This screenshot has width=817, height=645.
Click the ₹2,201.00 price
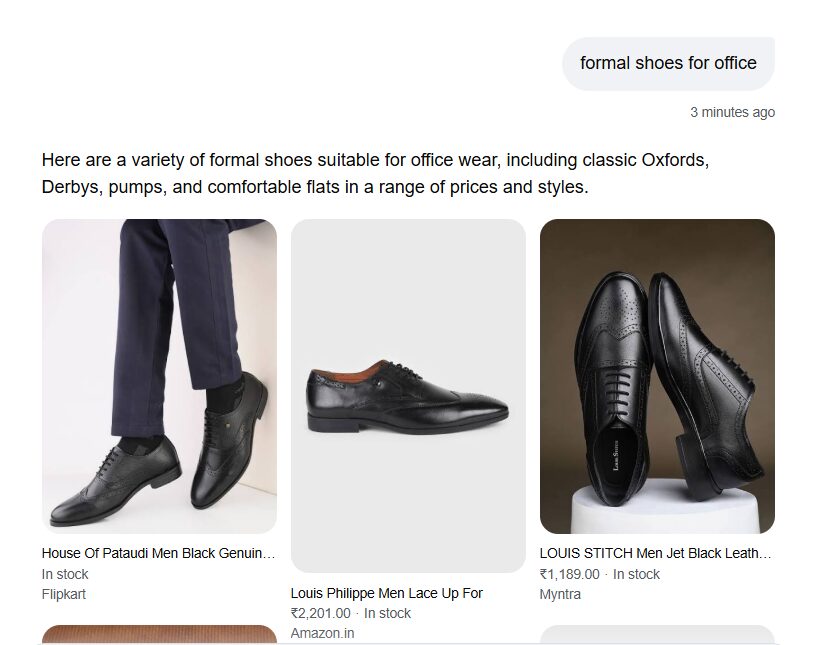[320, 613]
